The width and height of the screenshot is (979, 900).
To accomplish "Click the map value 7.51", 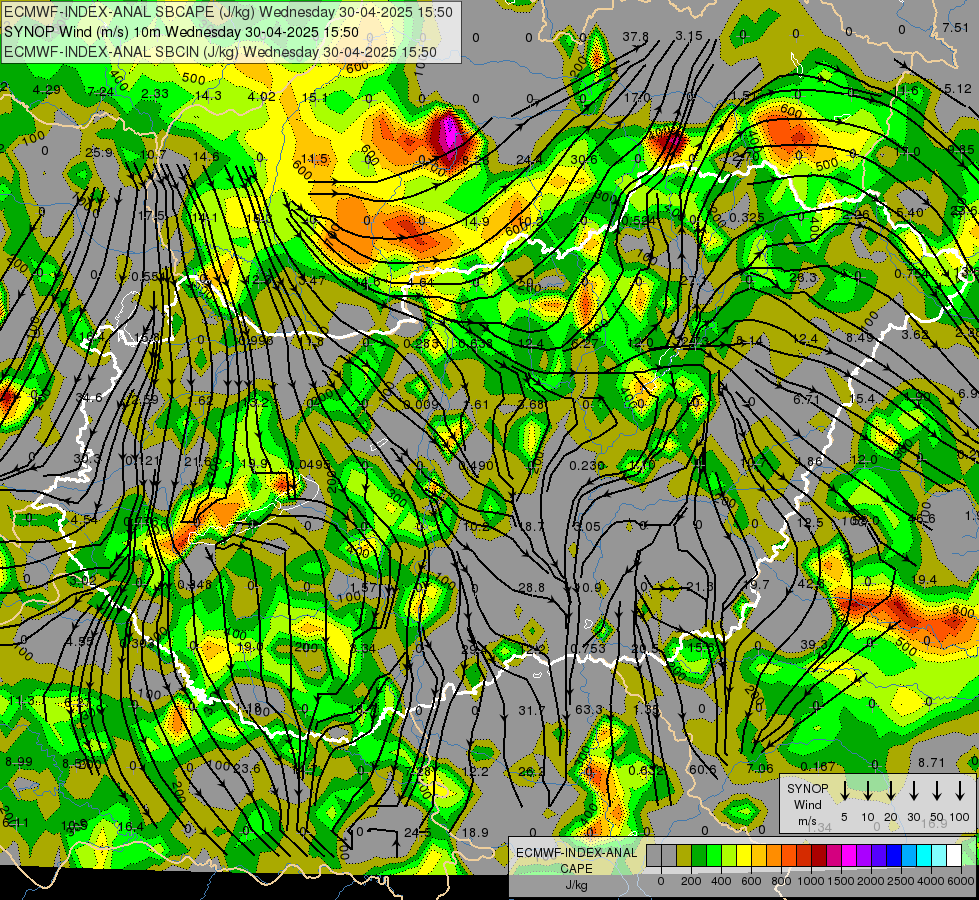I will click(955, 27).
